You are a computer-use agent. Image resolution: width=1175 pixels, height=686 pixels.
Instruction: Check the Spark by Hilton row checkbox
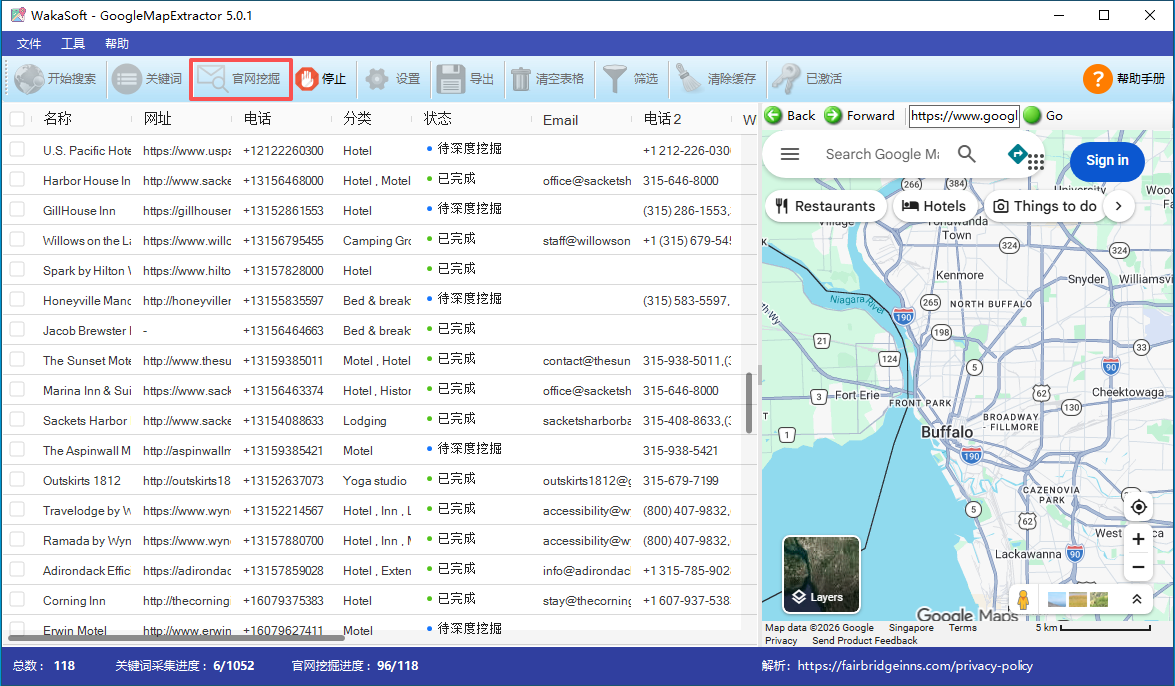click(16, 269)
